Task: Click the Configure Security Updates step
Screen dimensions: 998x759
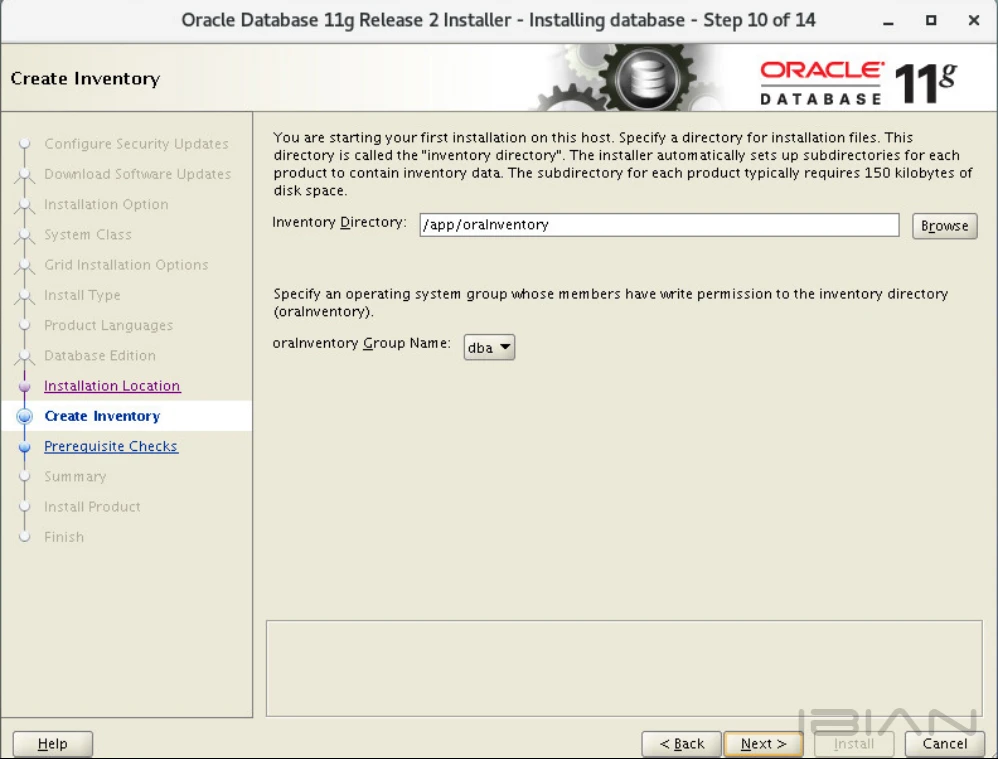Action: click(136, 144)
